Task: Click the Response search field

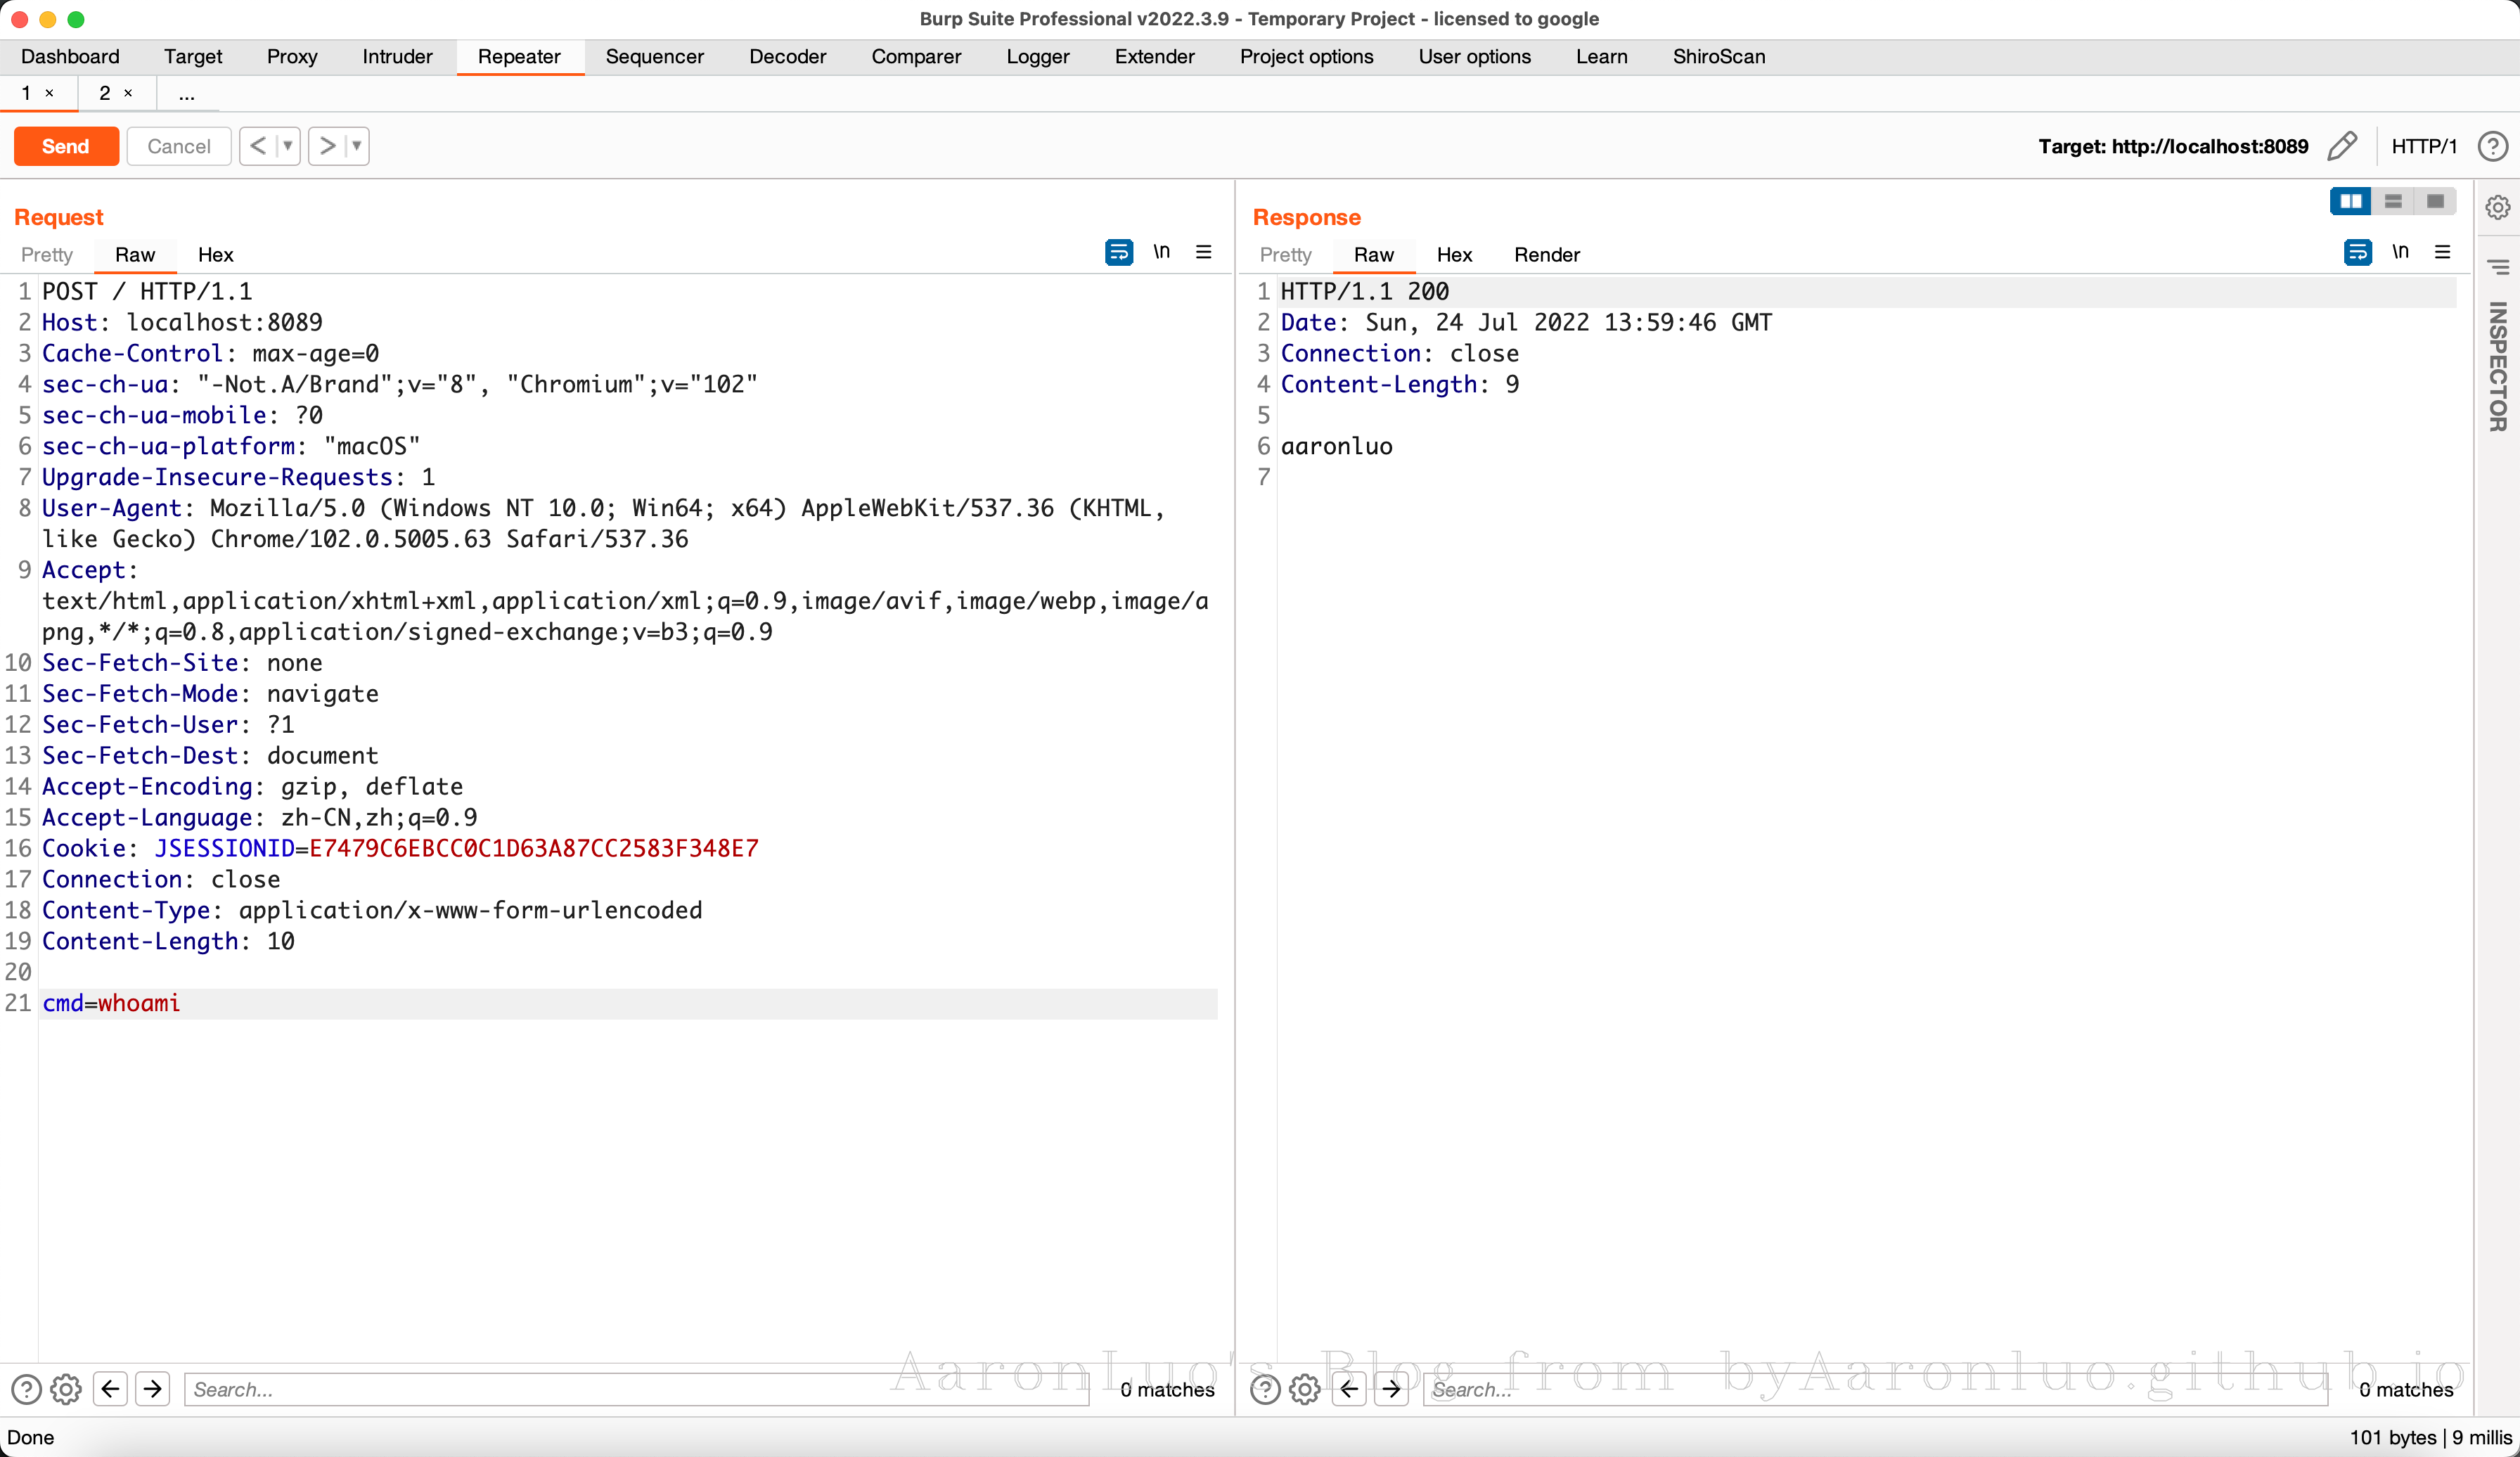Action: 1876,1389
